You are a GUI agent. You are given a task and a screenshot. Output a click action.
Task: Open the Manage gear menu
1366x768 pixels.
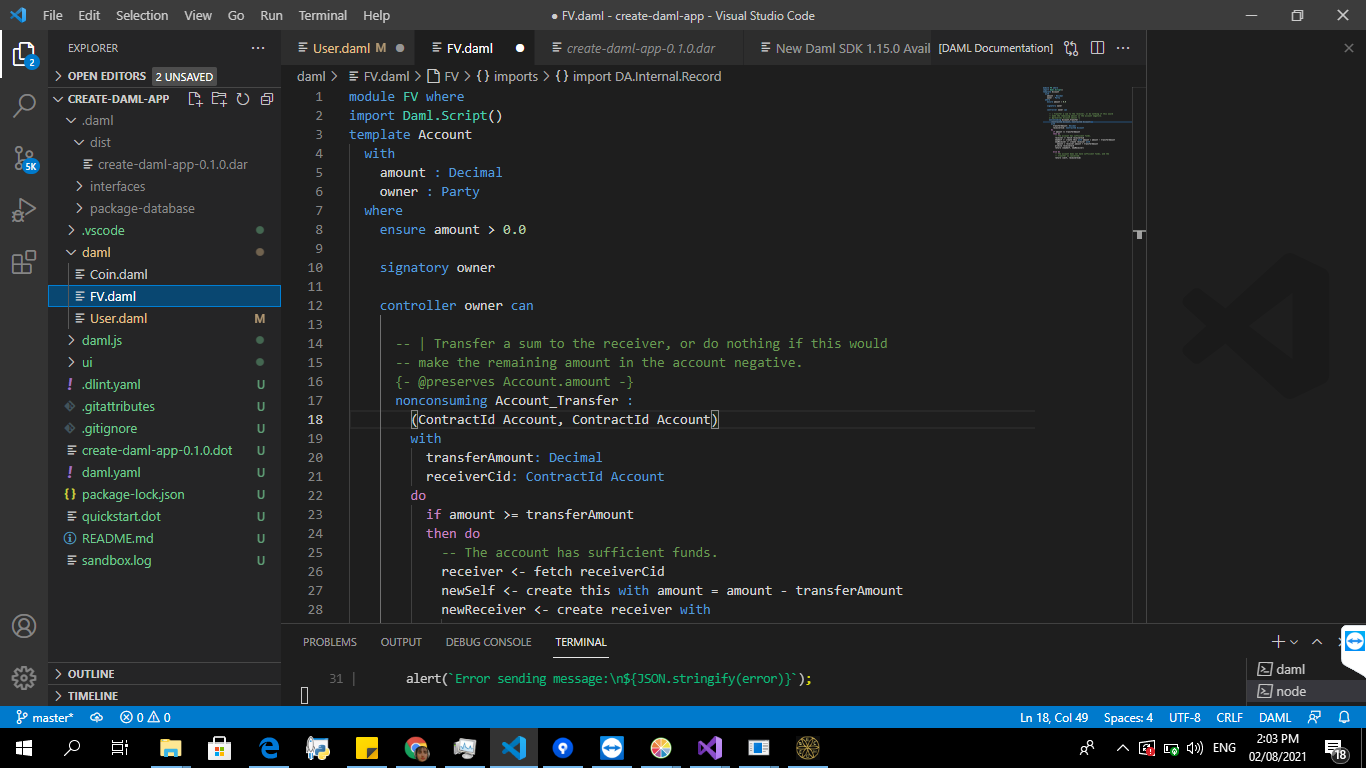pyautogui.click(x=24, y=677)
